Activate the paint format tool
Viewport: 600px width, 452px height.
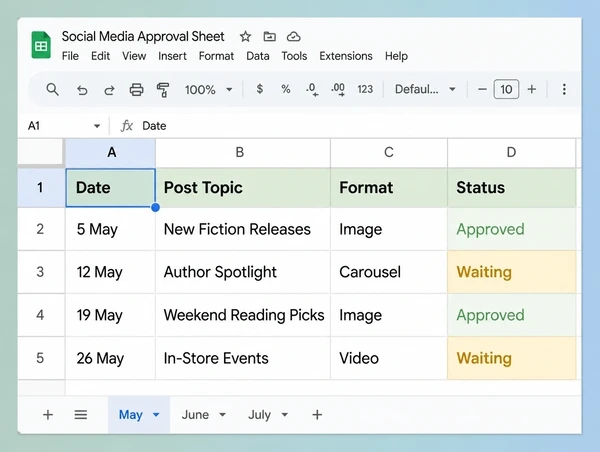click(163, 90)
